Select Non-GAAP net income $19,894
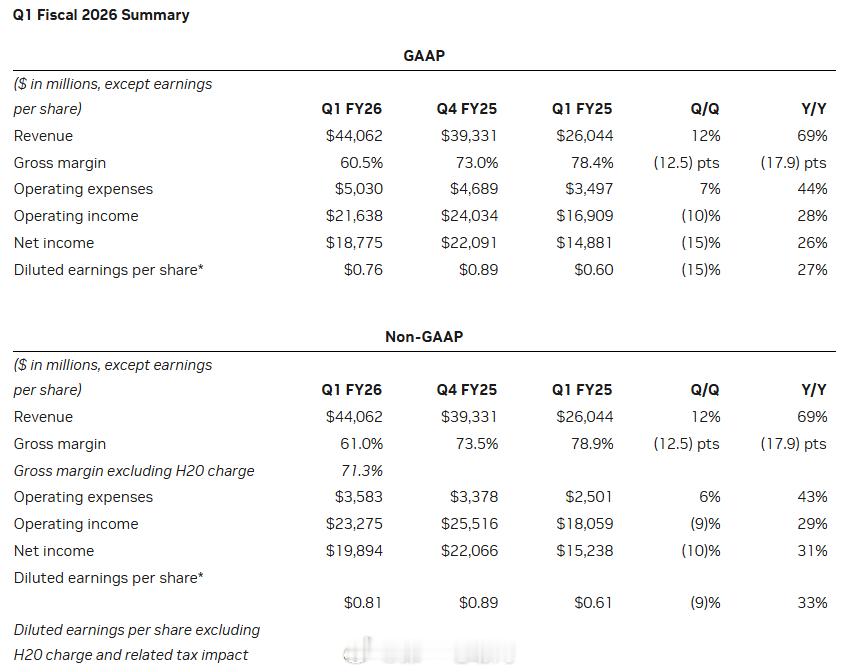The image size is (861, 672). tap(354, 551)
